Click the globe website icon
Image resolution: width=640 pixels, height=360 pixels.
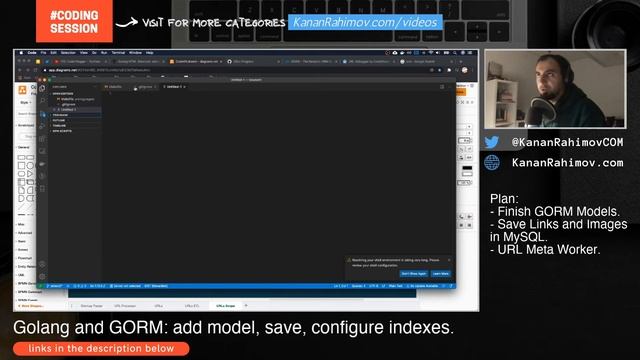point(492,162)
